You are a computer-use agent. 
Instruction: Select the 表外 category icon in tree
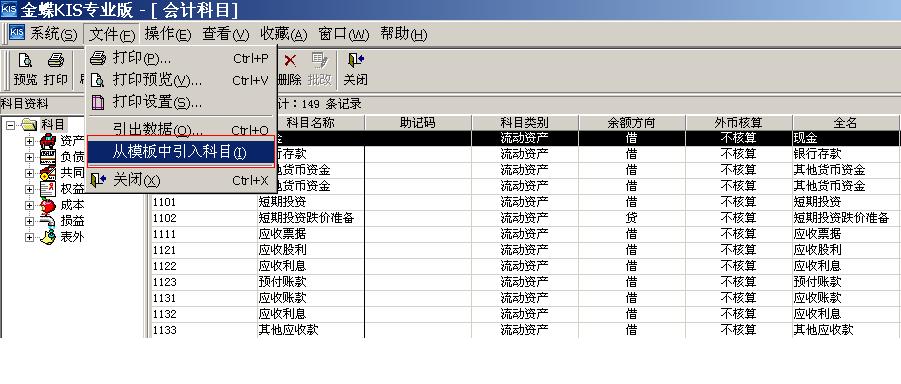48,237
